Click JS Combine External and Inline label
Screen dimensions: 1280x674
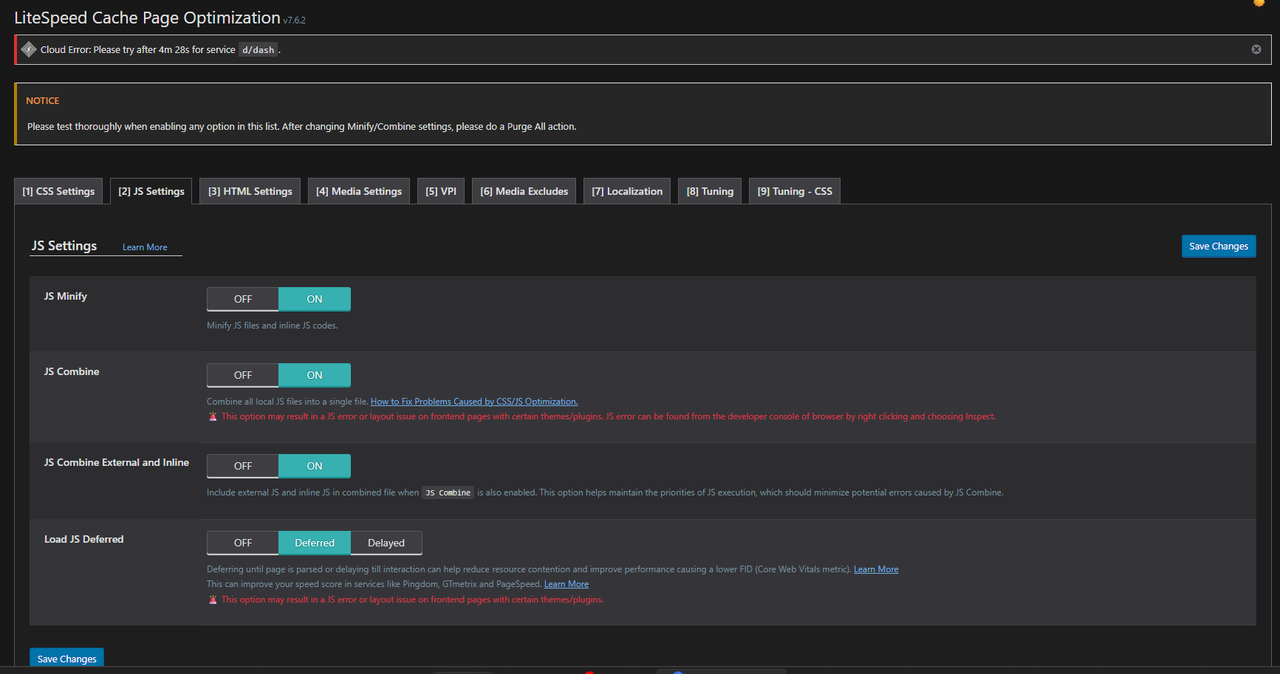116,462
